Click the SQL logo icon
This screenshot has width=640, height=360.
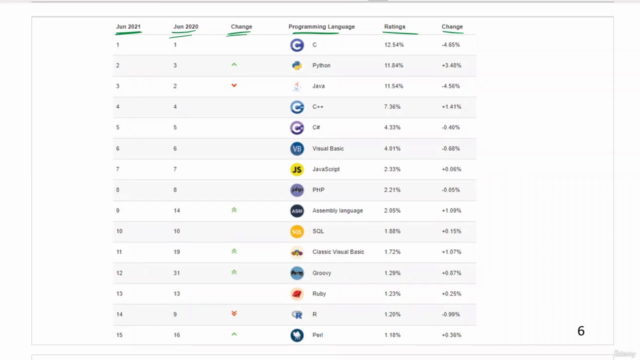point(297,231)
